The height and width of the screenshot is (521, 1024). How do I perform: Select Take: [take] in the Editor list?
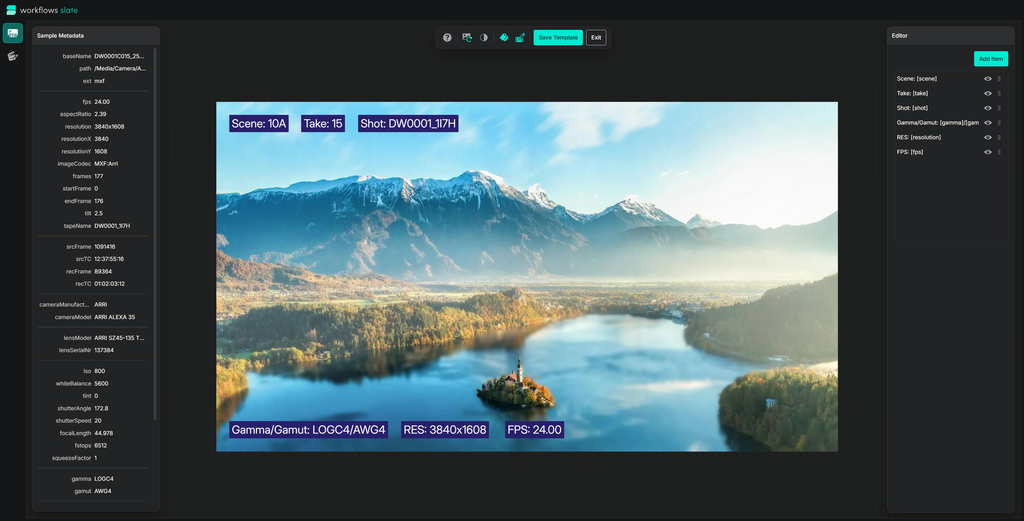tap(912, 93)
